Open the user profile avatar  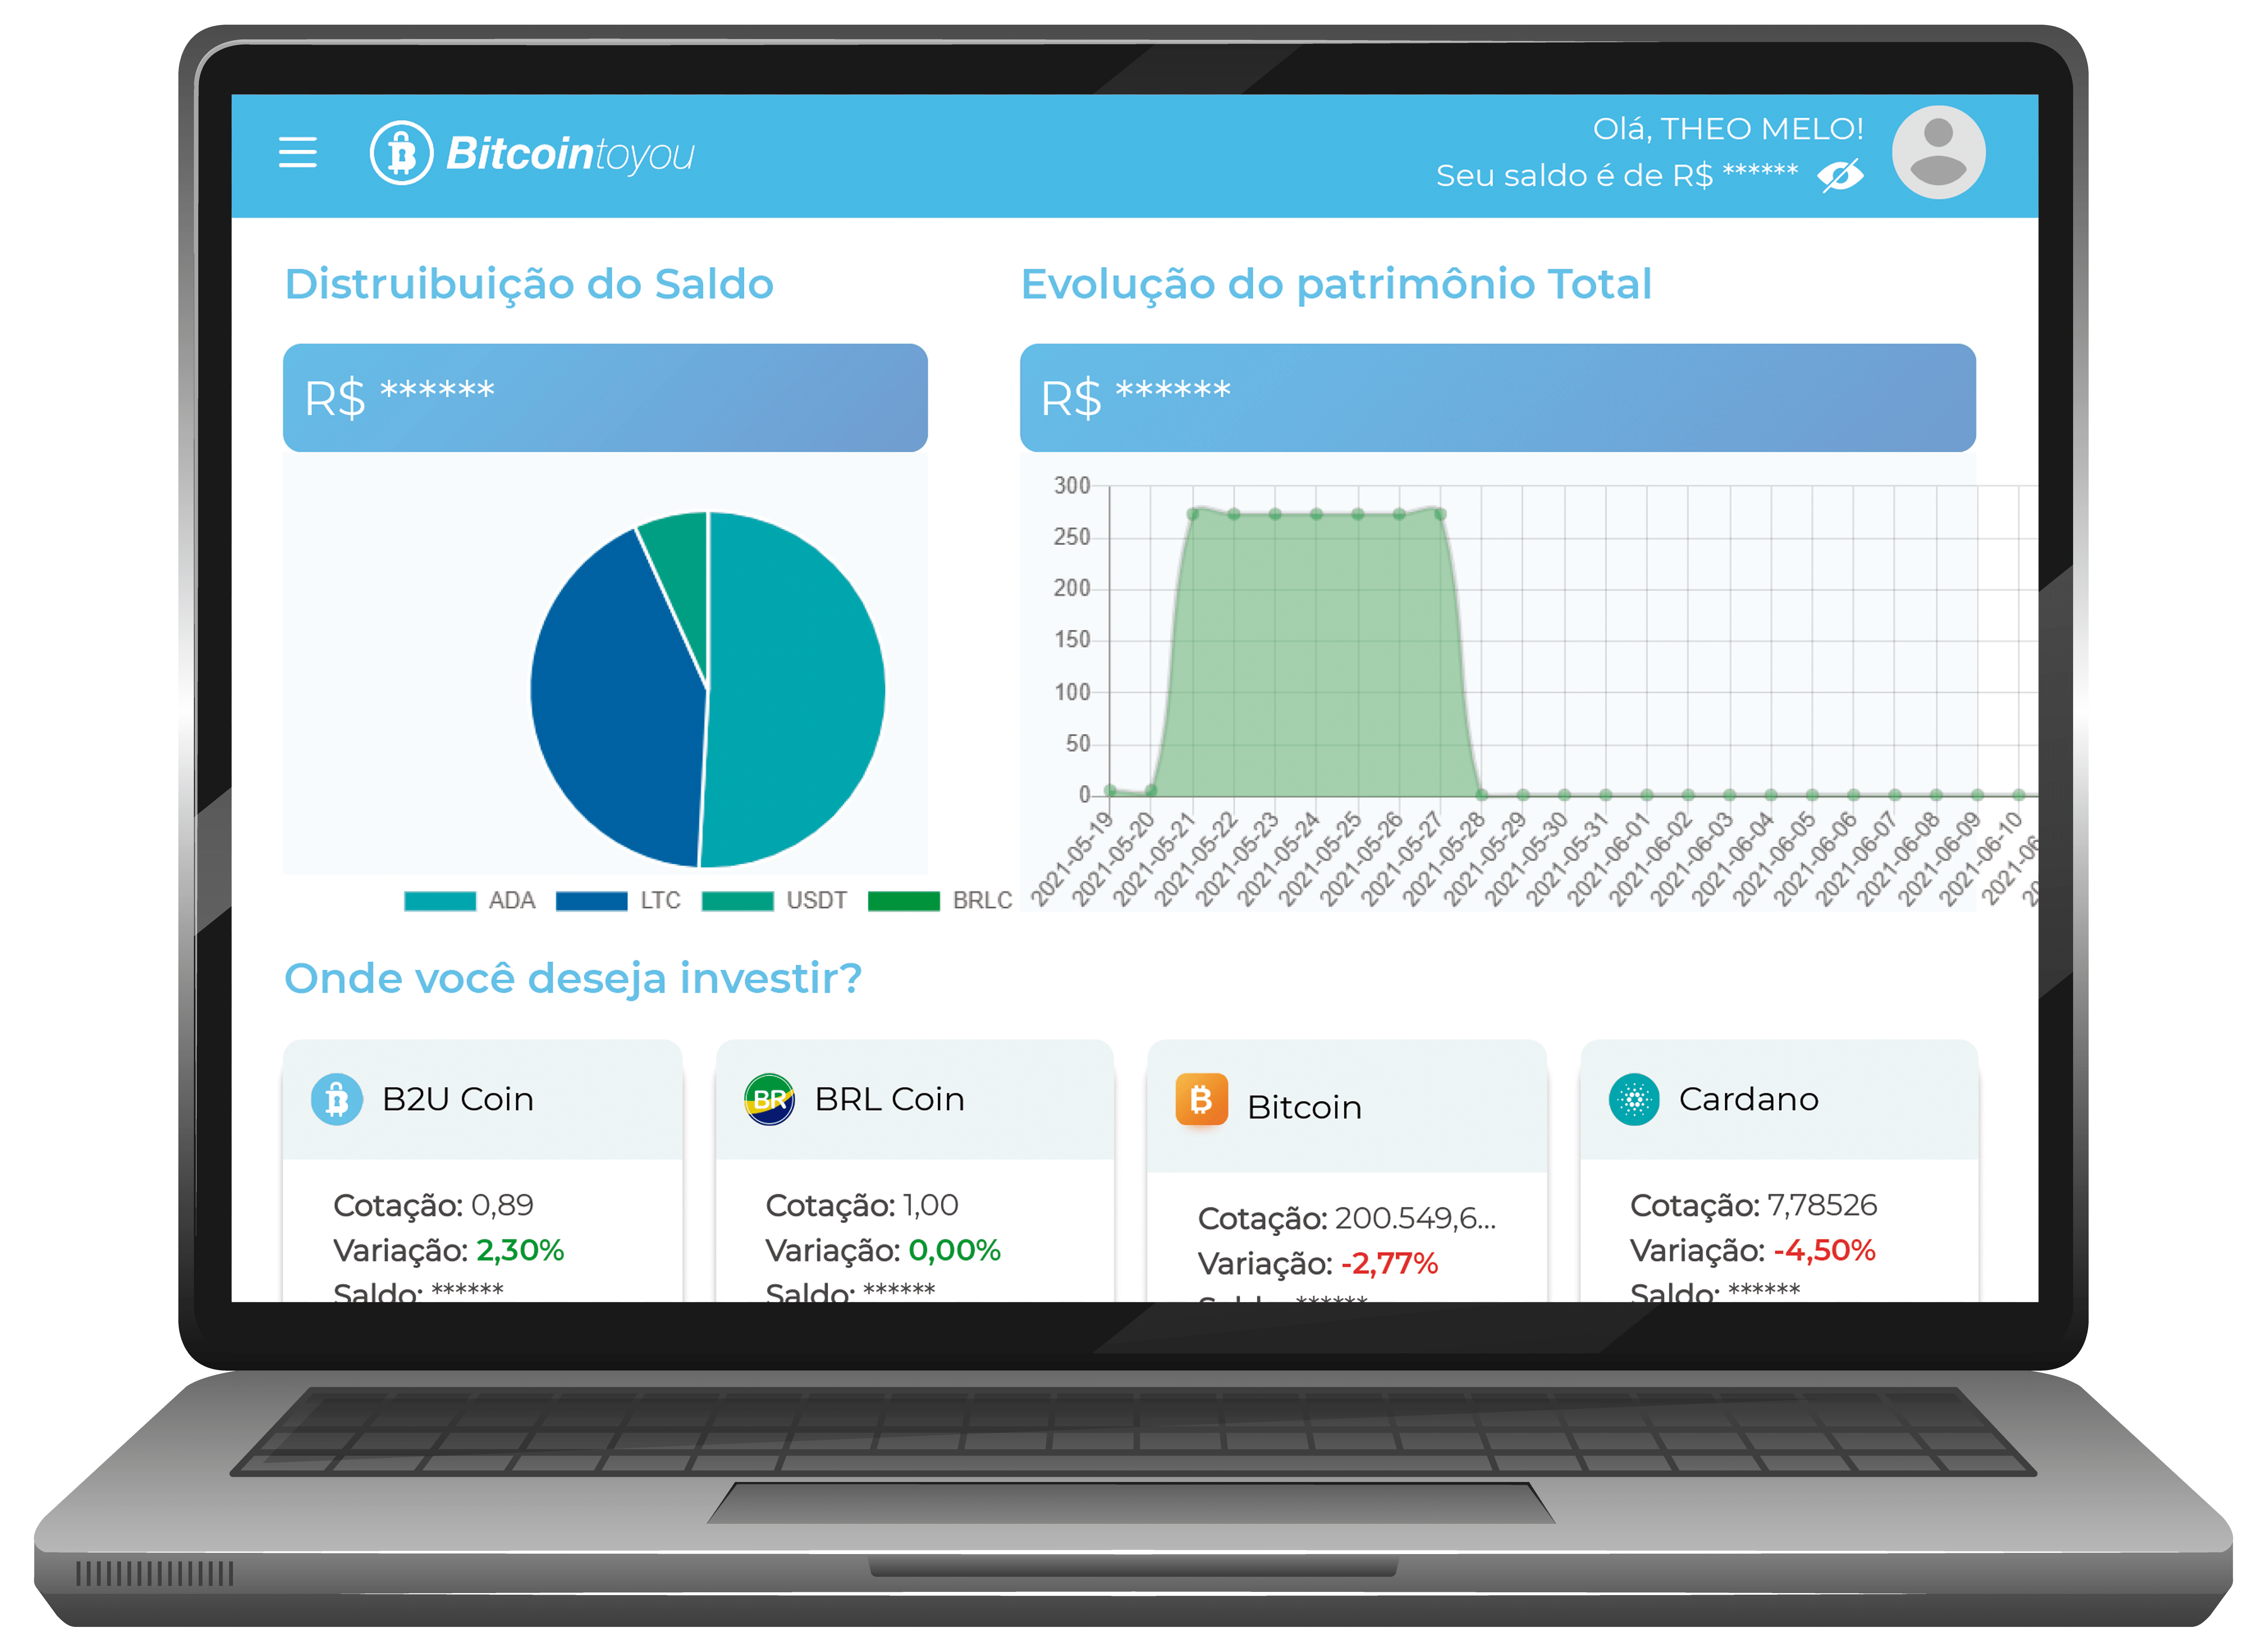(x=1938, y=152)
